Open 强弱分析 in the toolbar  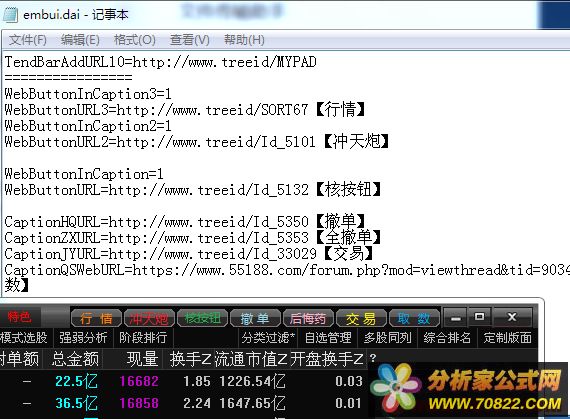click(83, 338)
